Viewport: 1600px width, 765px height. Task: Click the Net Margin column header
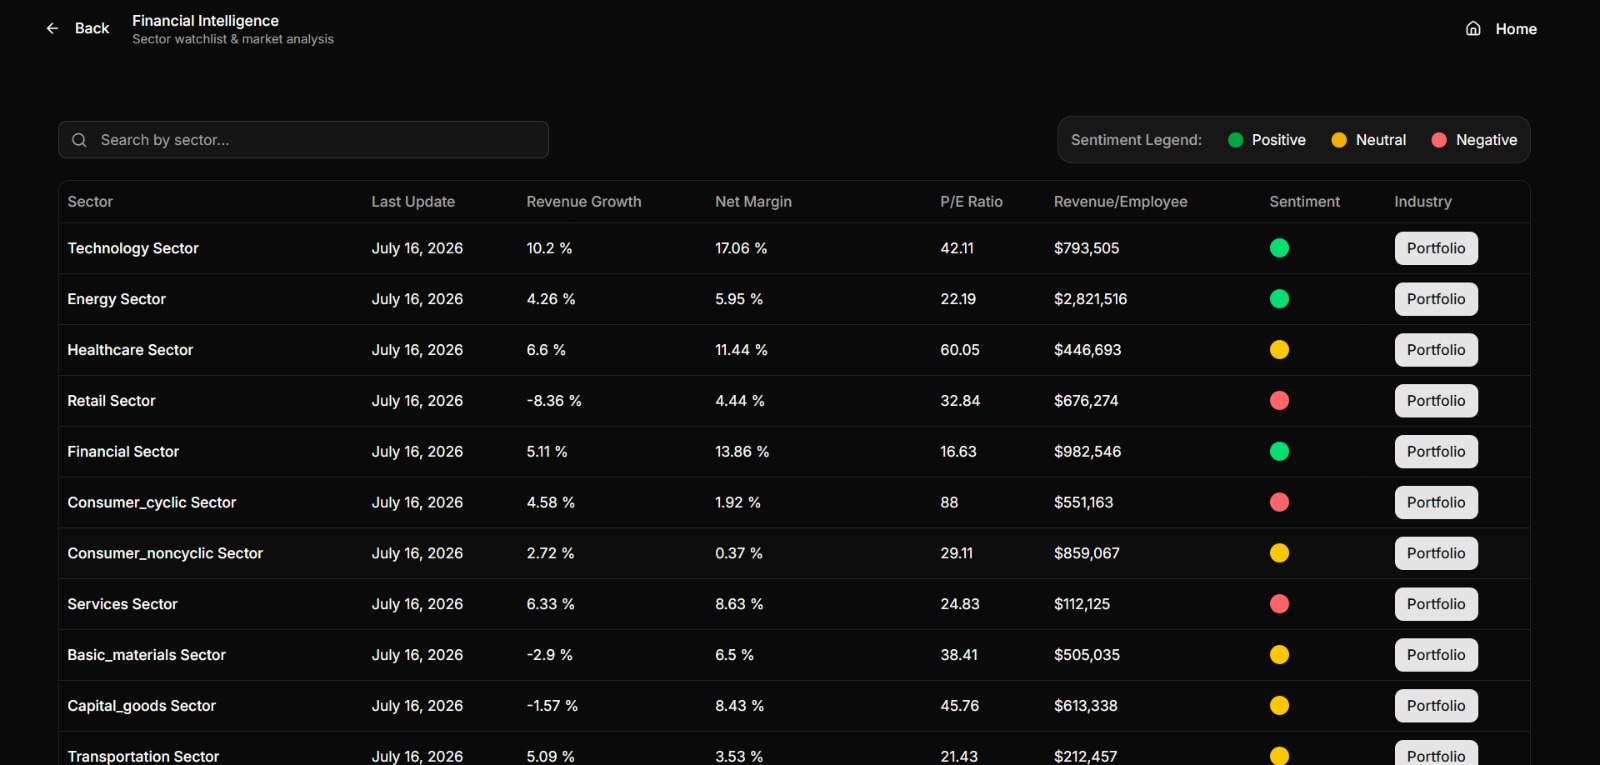(753, 202)
